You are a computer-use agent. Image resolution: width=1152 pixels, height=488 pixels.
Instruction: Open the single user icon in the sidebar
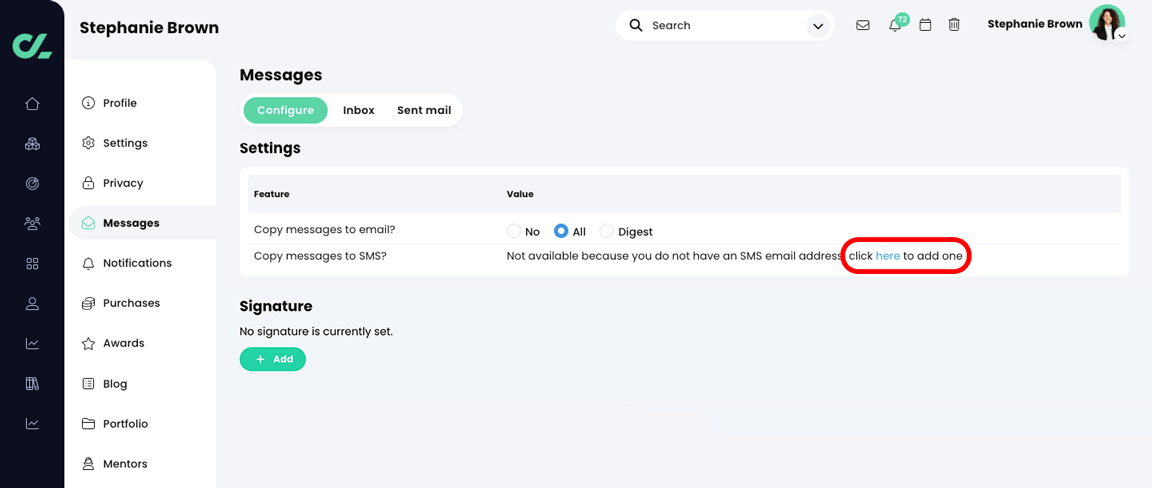(x=32, y=303)
